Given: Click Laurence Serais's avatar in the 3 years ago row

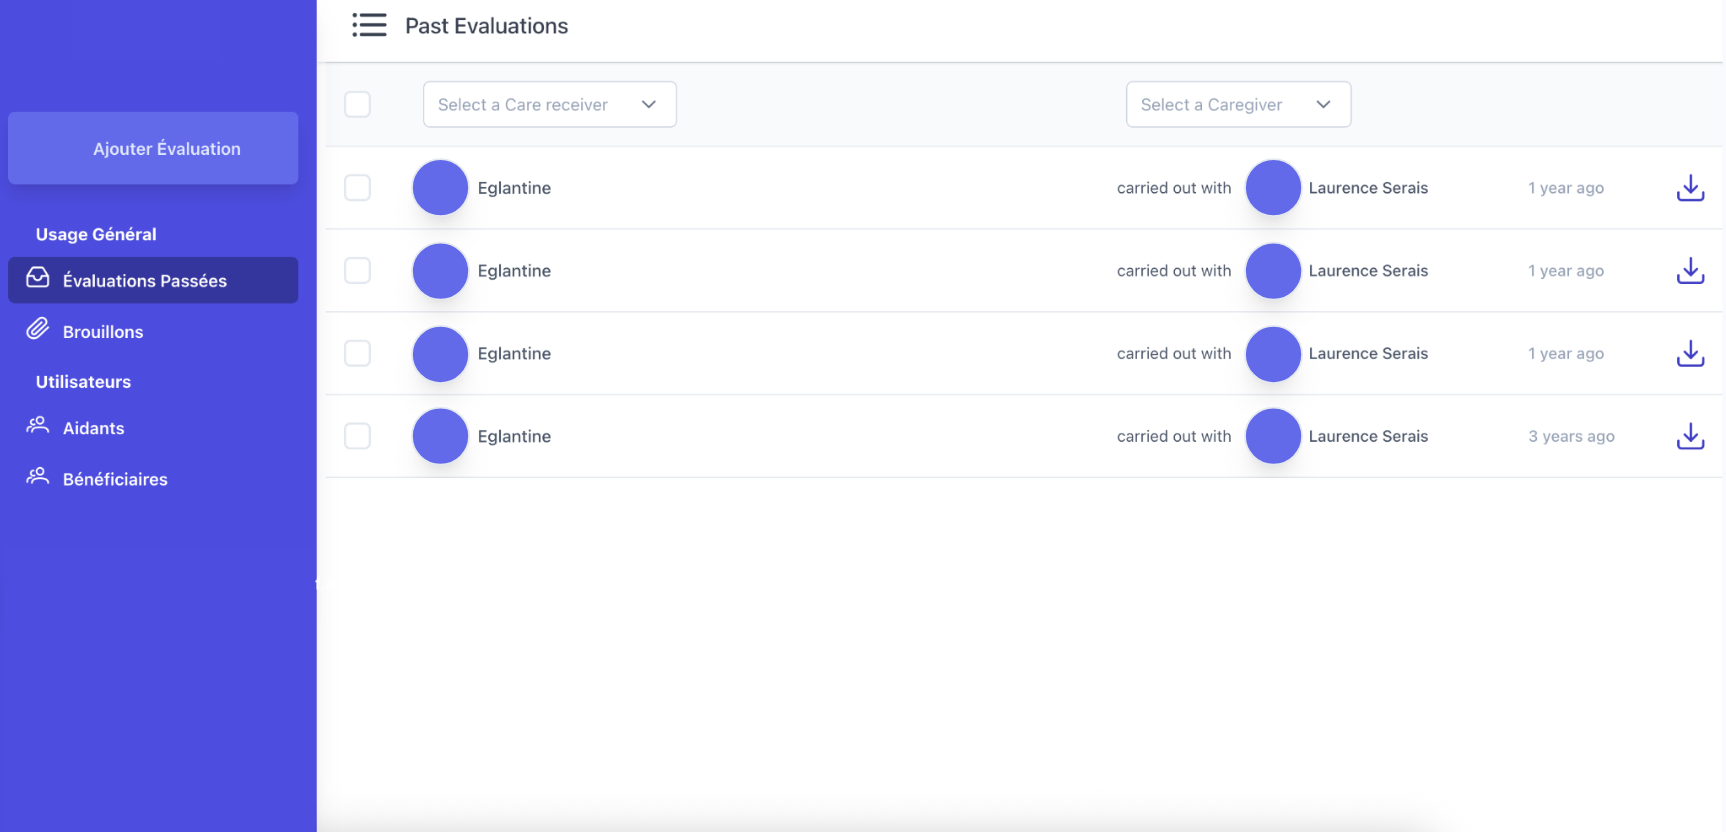Looking at the screenshot, I should pos(1273,436).
